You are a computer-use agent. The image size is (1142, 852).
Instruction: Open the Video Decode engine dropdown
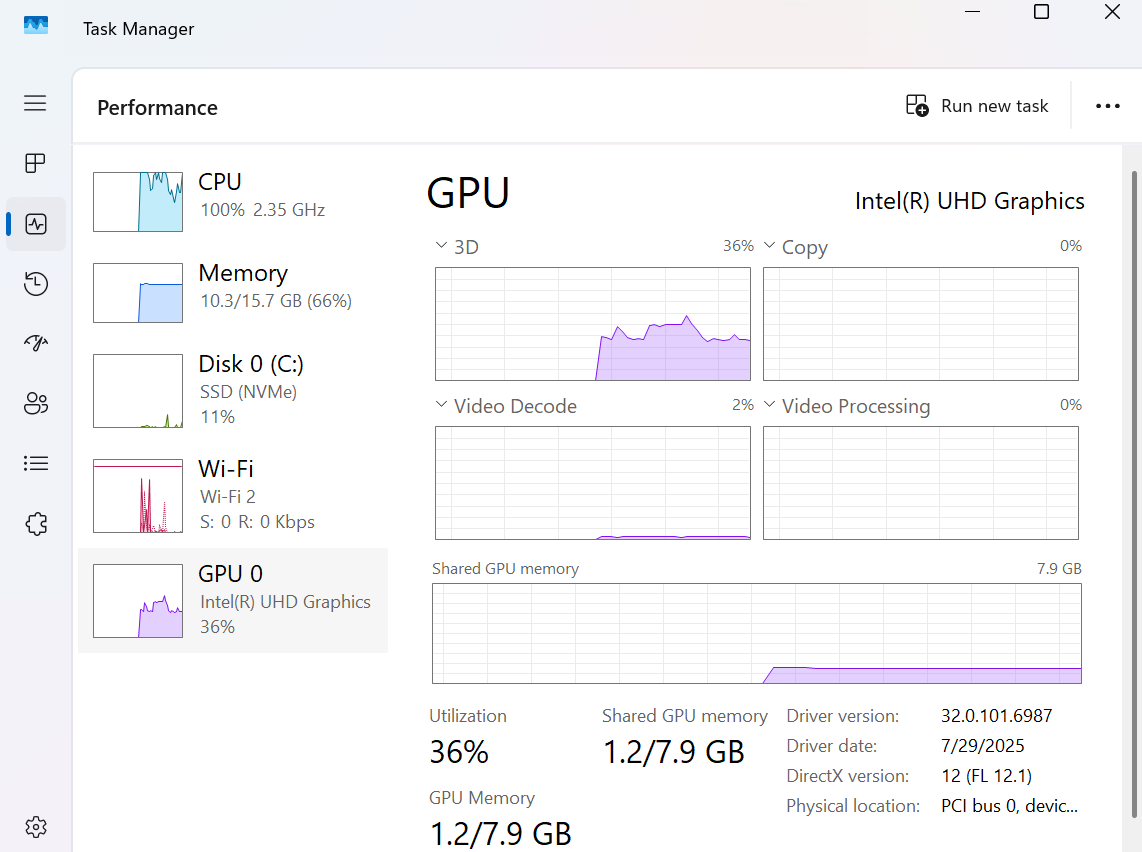point(441,405)
